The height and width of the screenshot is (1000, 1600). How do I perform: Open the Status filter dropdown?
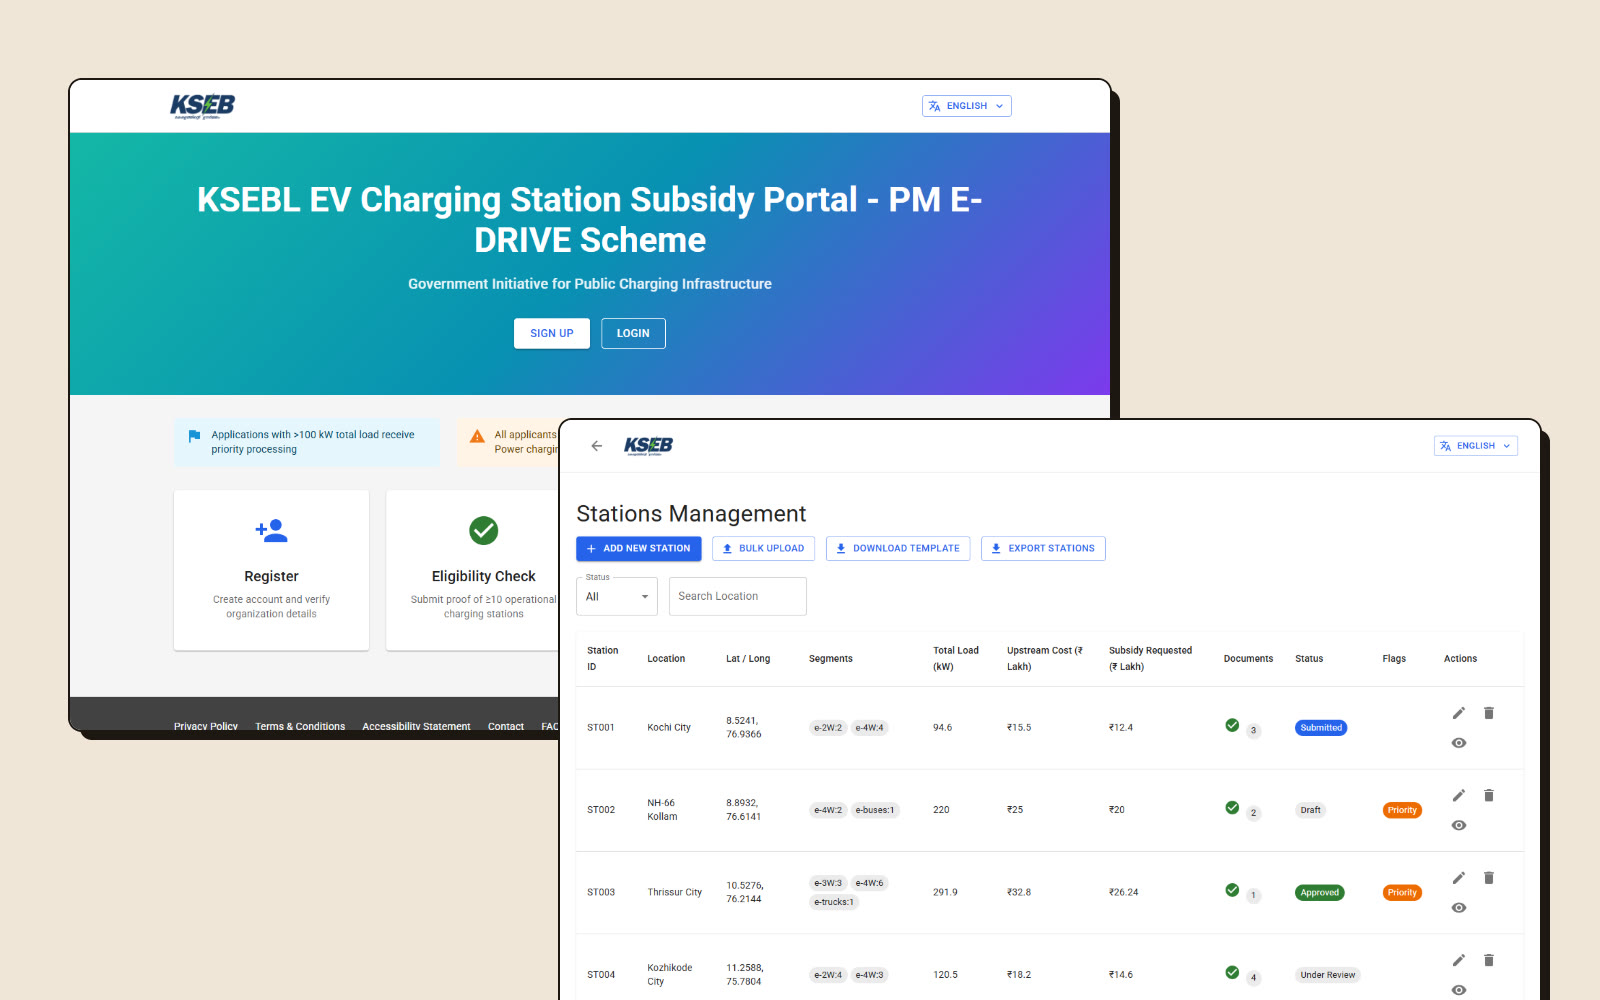click(617, 596)
